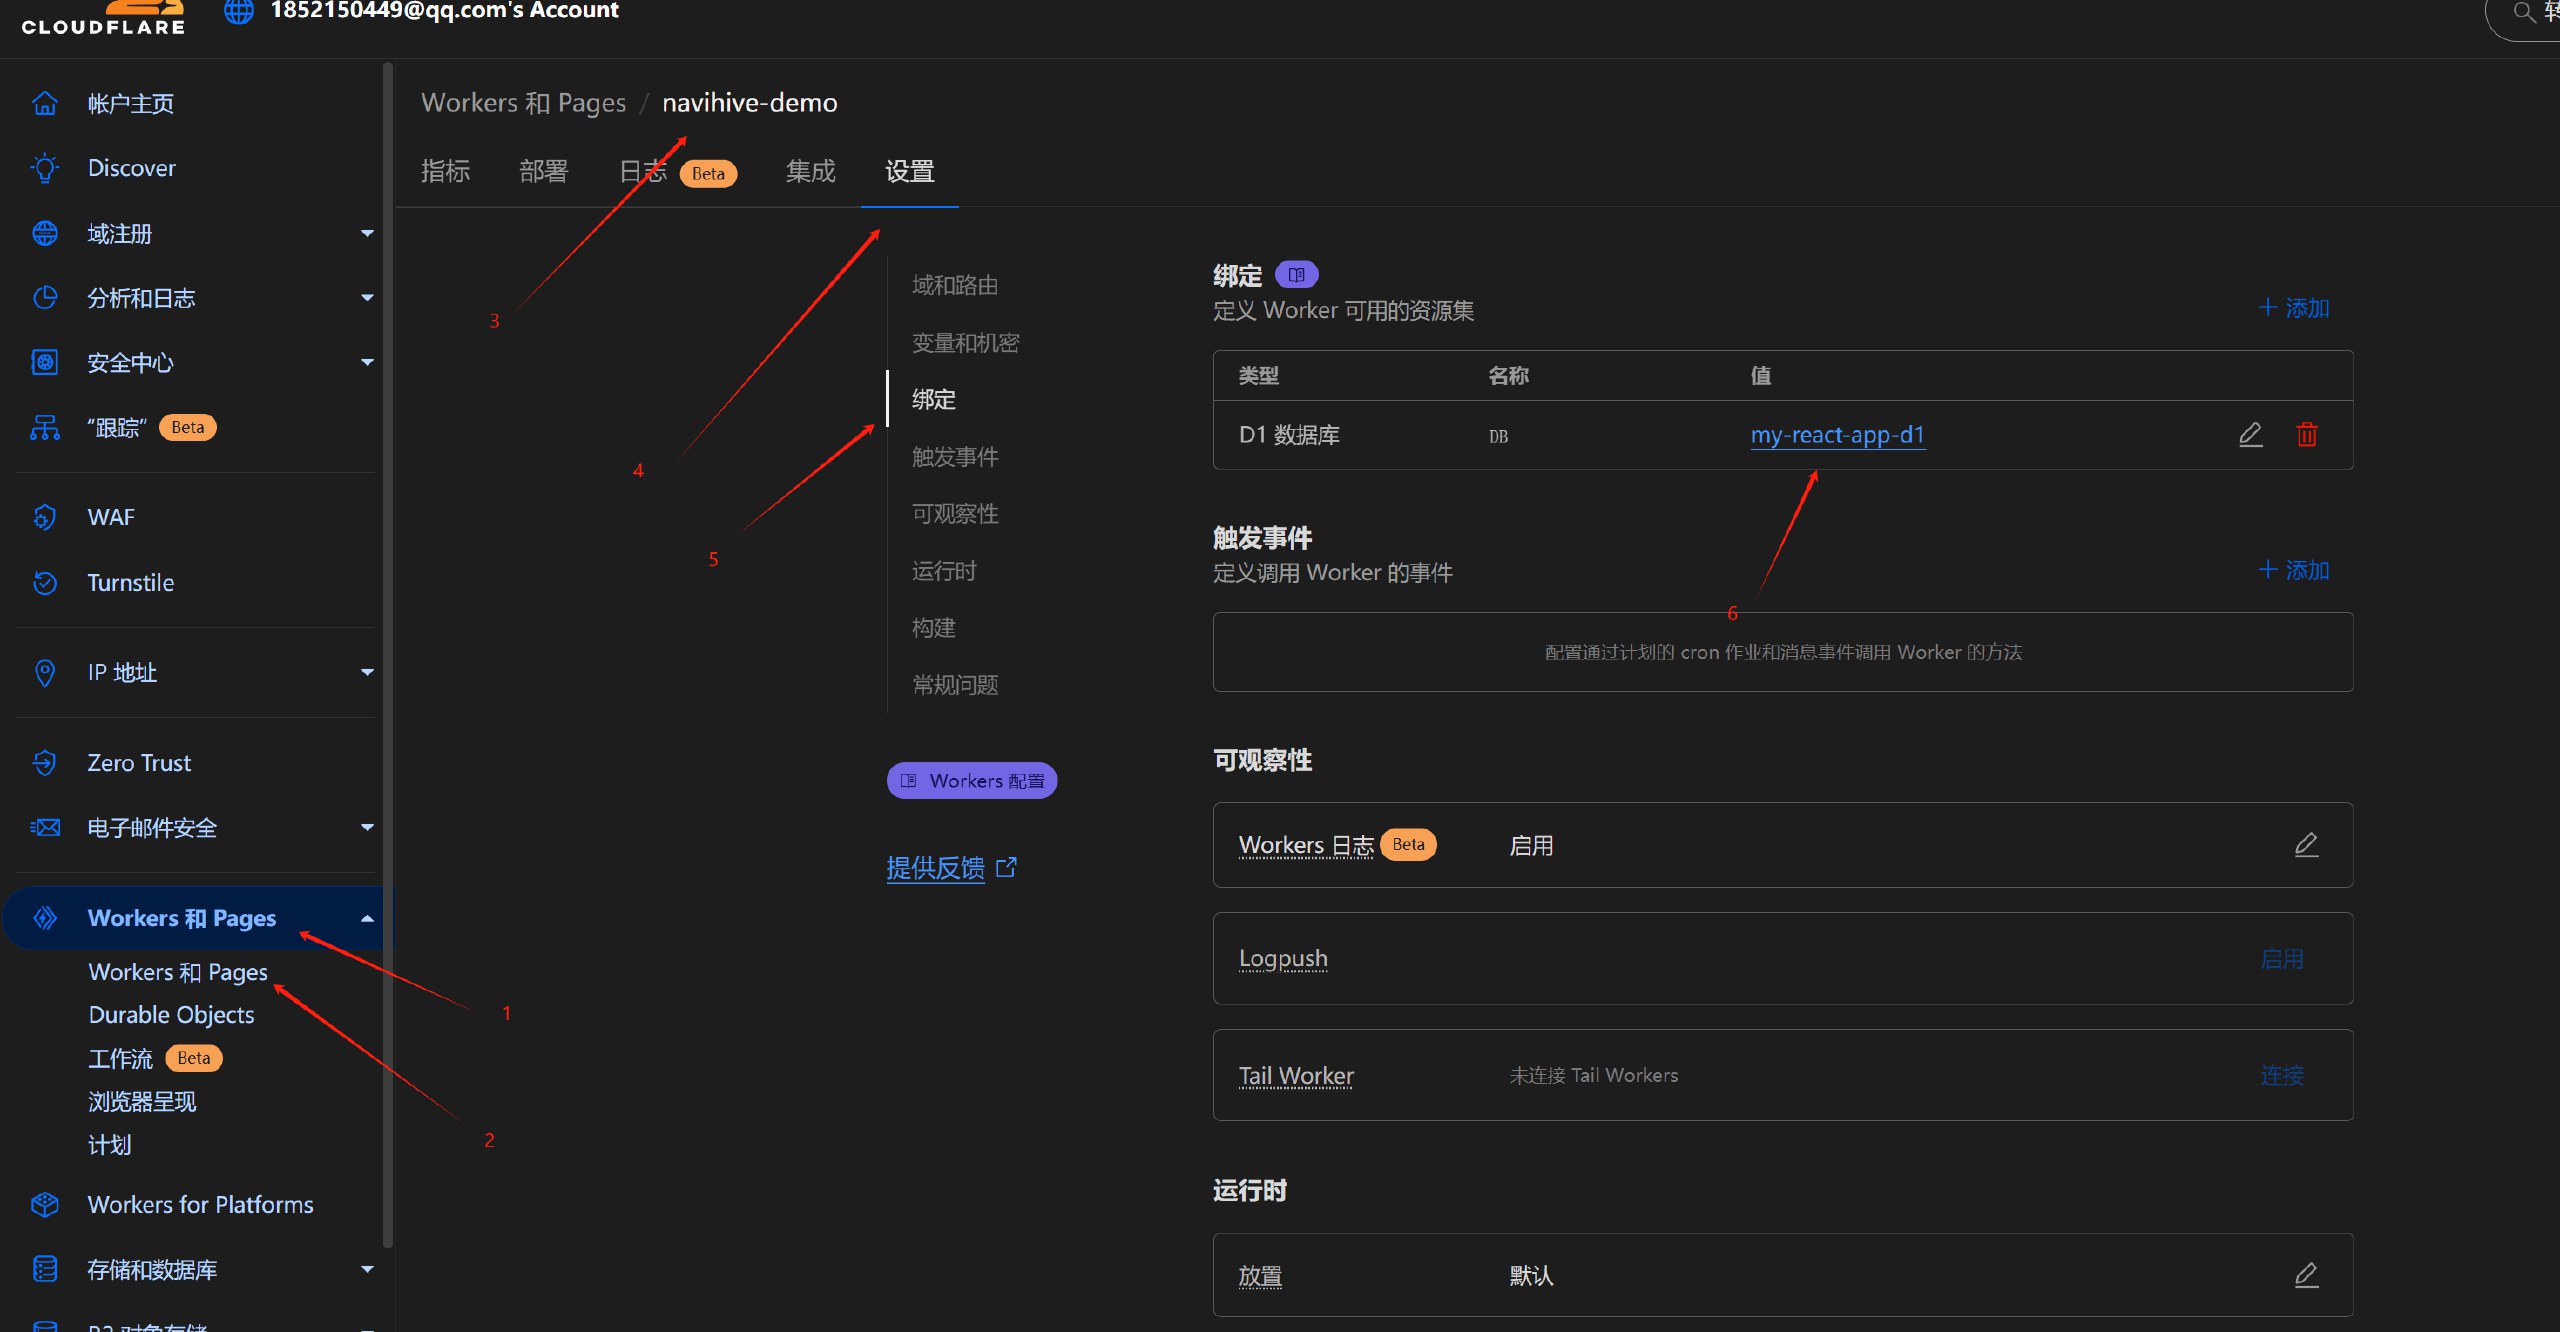Expand the 分析和日志 dropdown arrow
This screenshot has height=1332, width=2560.
[x=367, y=298]
